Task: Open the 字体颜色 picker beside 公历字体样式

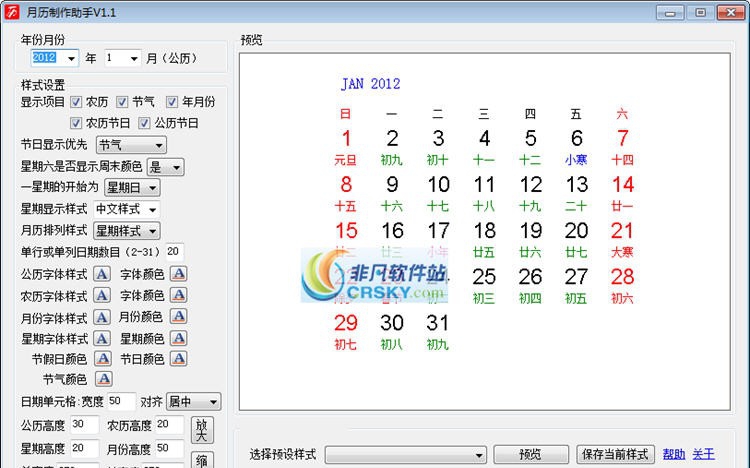Action: click(178, 274)
